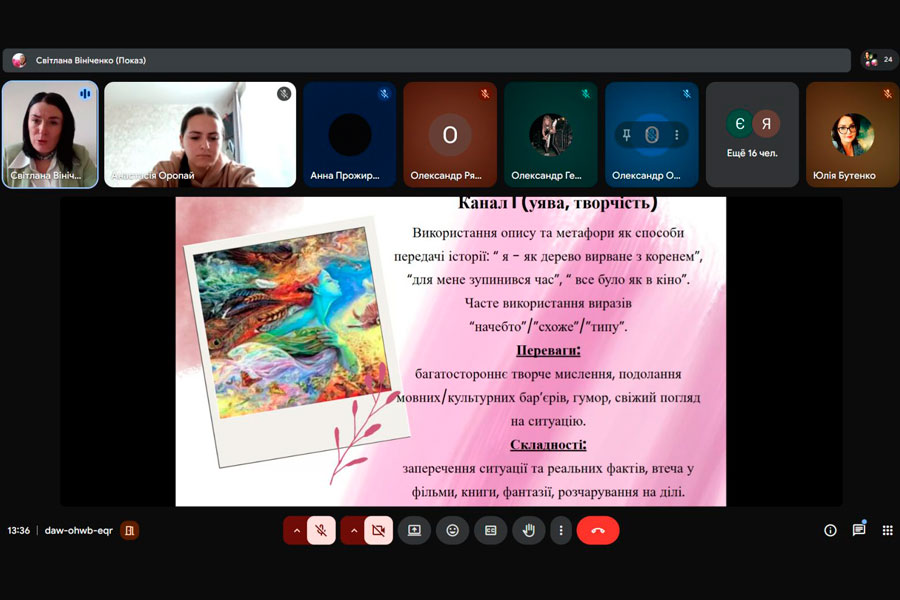Click the orange icon next to meeting code
The width and height of the screenshot is (900, 600).
(130, 531)
